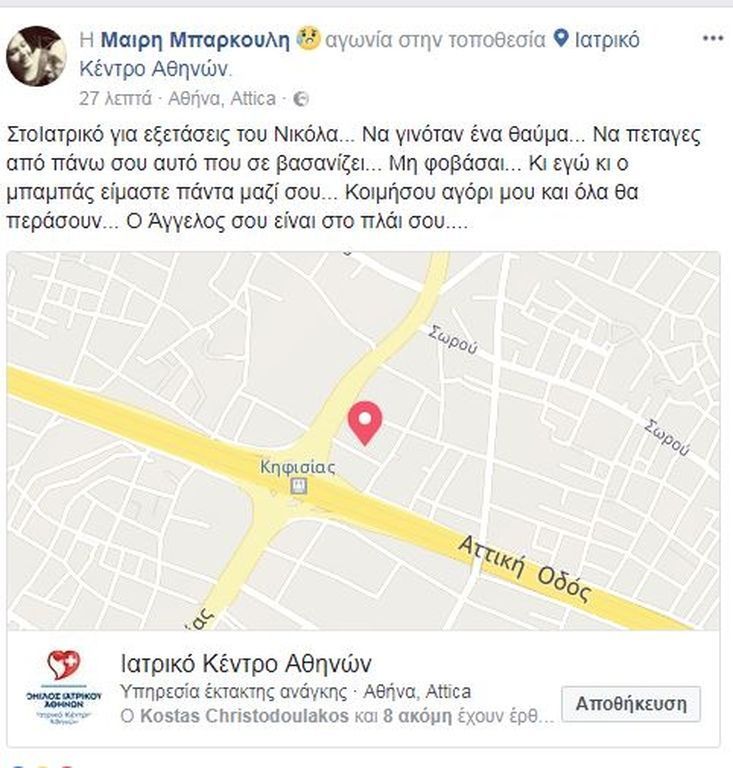Click the globe public privacy icon
733x768 pixels.
tap(301, 99)
